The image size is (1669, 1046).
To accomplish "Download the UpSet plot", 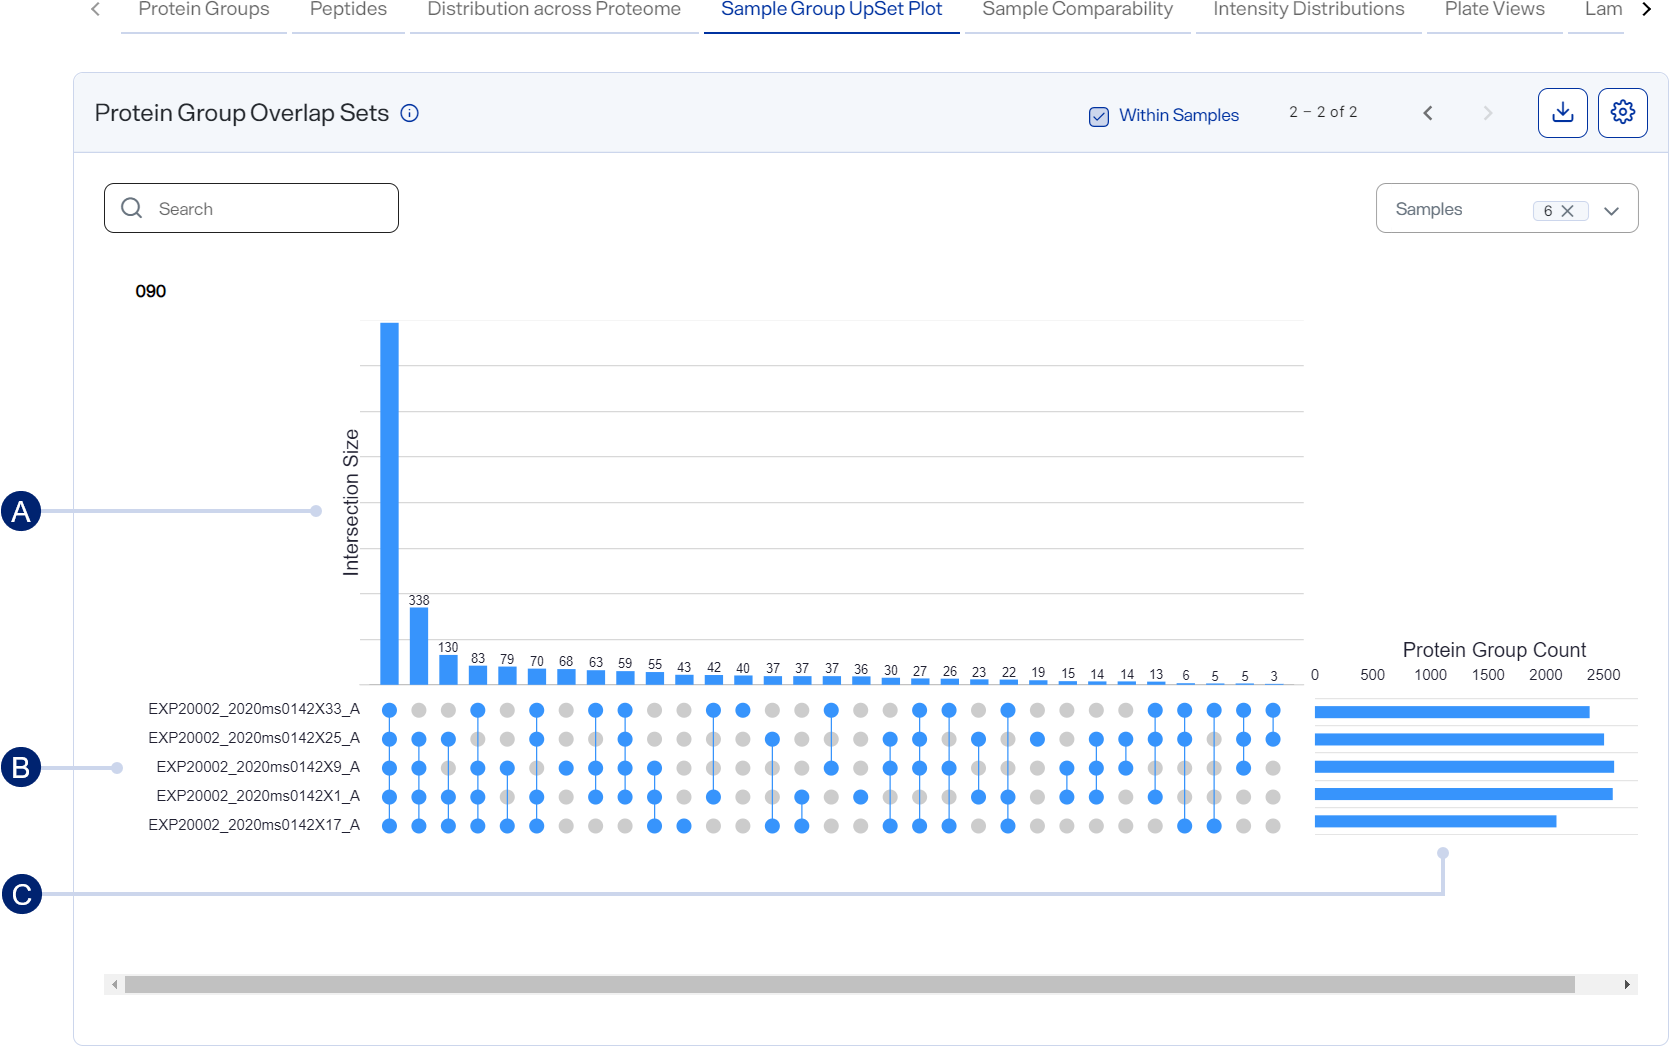I will pyautogui.click(x=1562, y=113).
